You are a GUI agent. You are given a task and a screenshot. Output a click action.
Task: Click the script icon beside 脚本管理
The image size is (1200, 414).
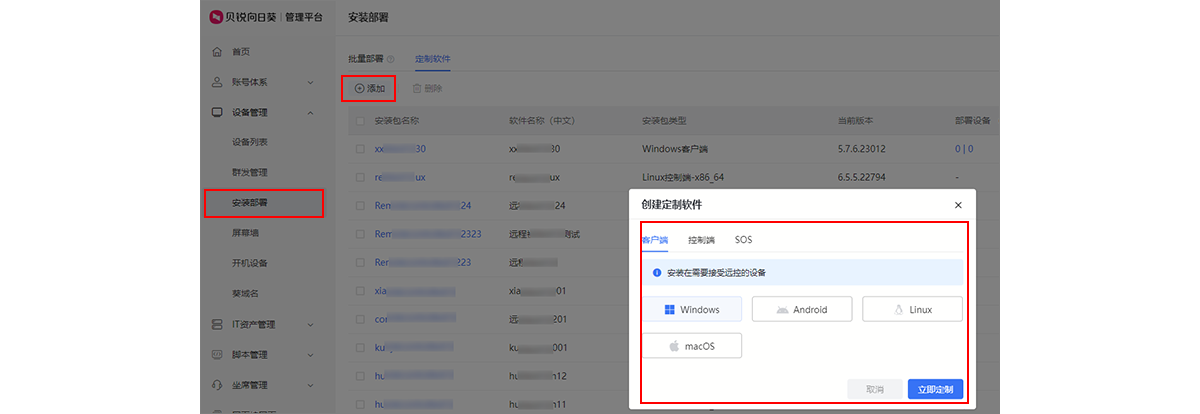217,354
